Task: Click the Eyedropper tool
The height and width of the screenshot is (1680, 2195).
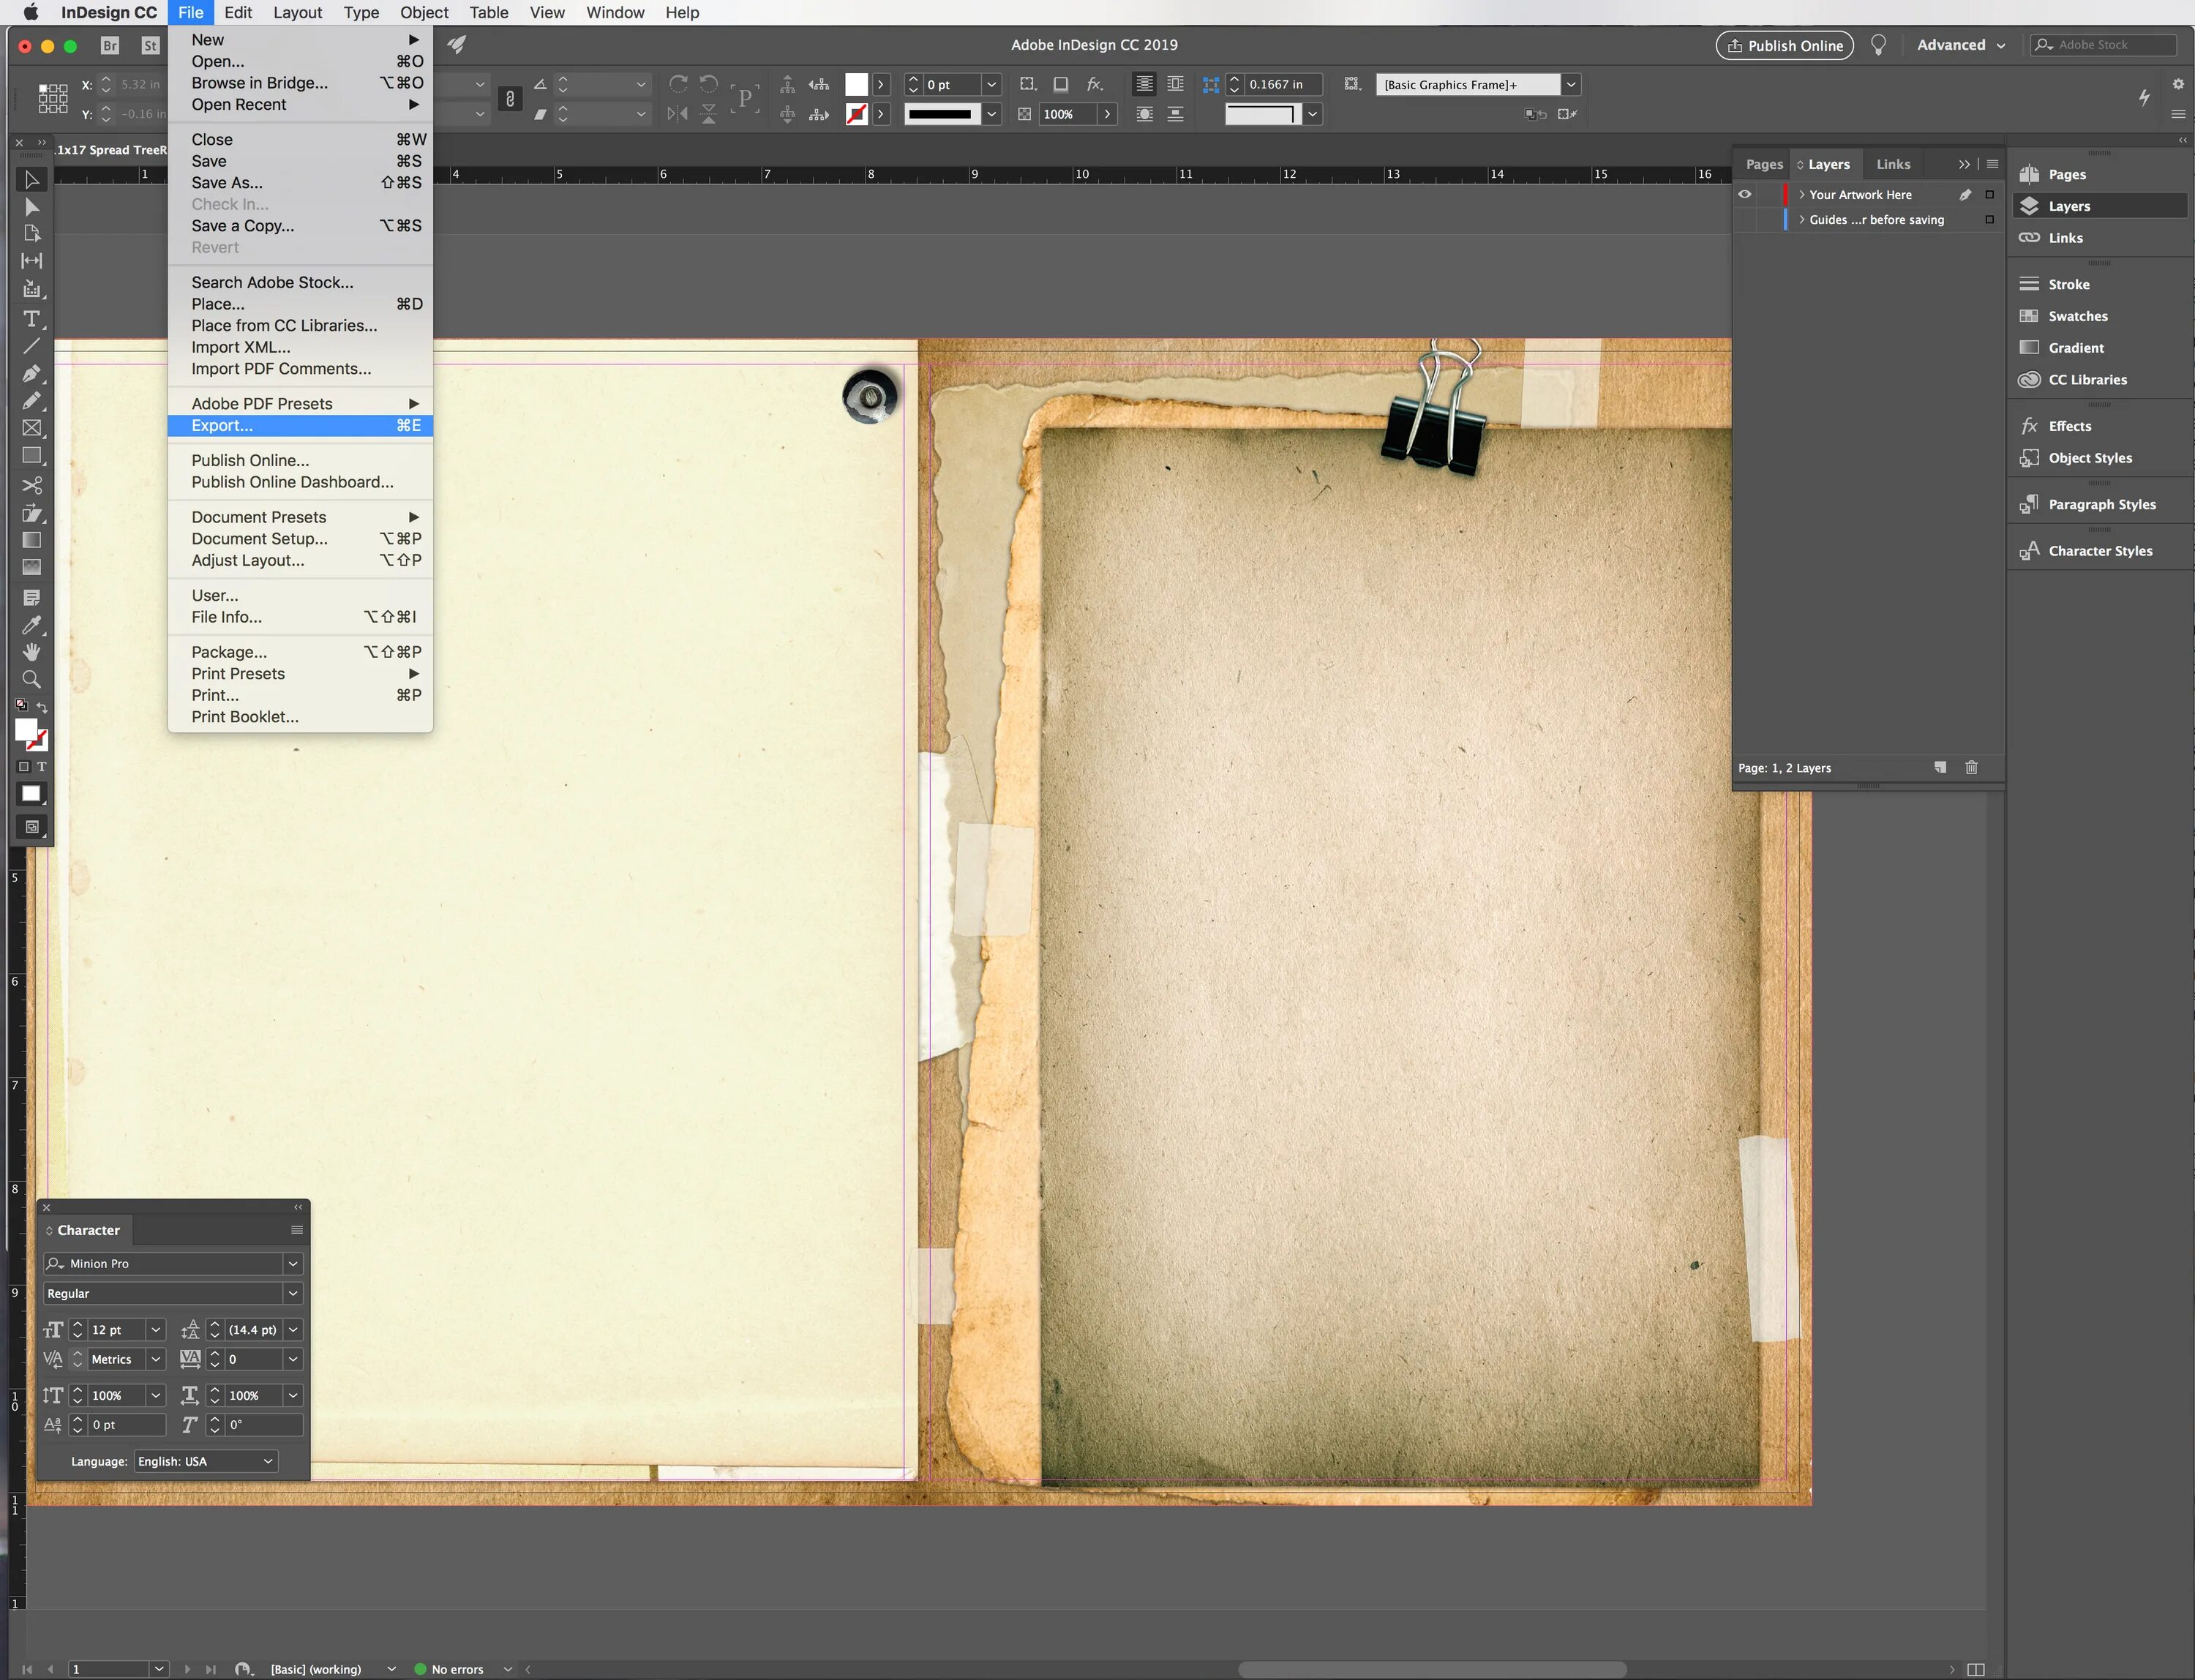Action: click(31, 625)
